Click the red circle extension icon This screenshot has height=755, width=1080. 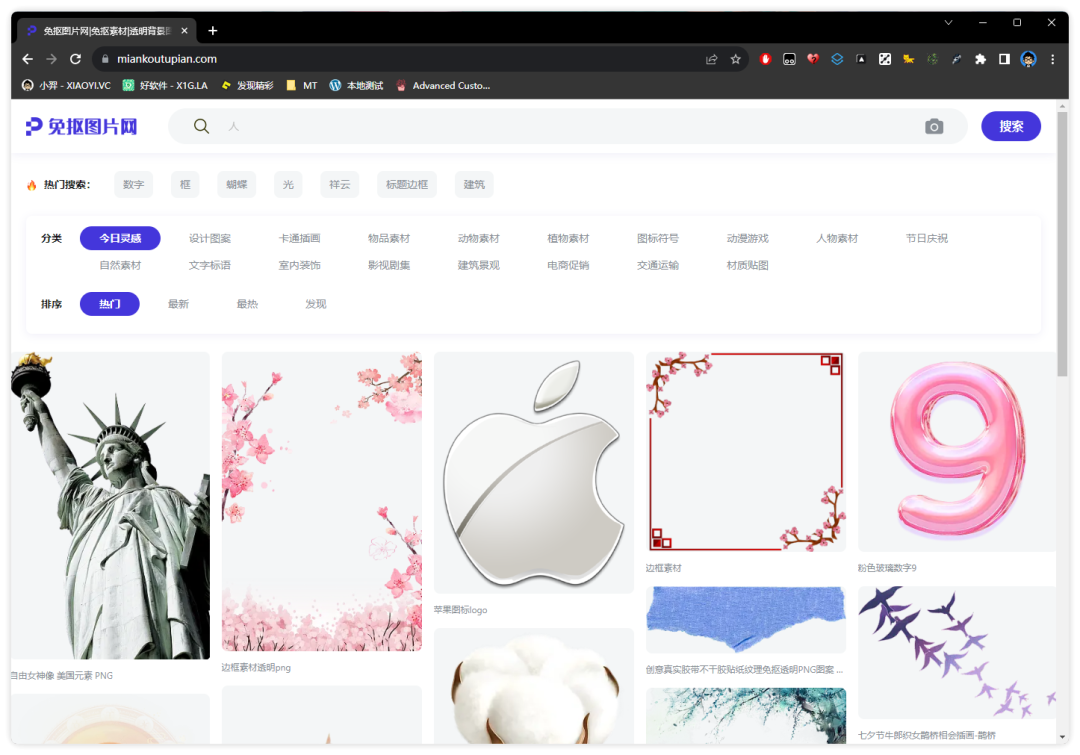tap(765, 59)
